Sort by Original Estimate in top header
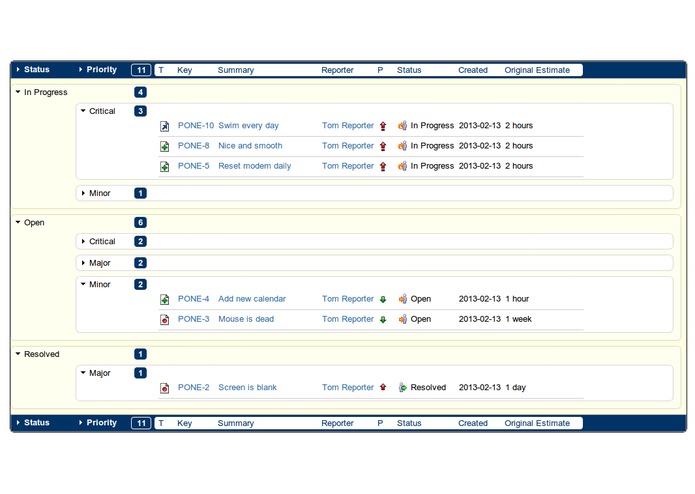This screenshot has width=695, height=494. tap(537, 70)
